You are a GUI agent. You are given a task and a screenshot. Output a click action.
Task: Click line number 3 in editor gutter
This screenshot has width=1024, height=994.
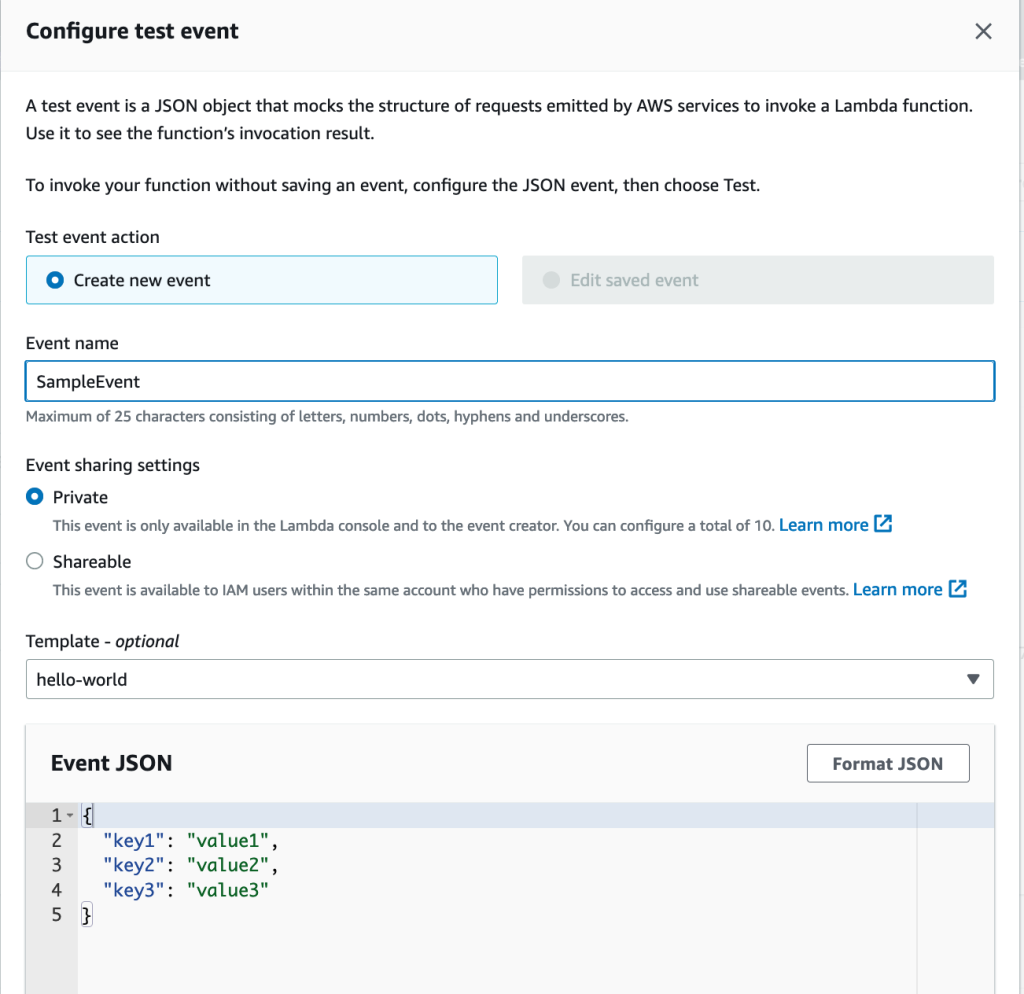(57, 865)
